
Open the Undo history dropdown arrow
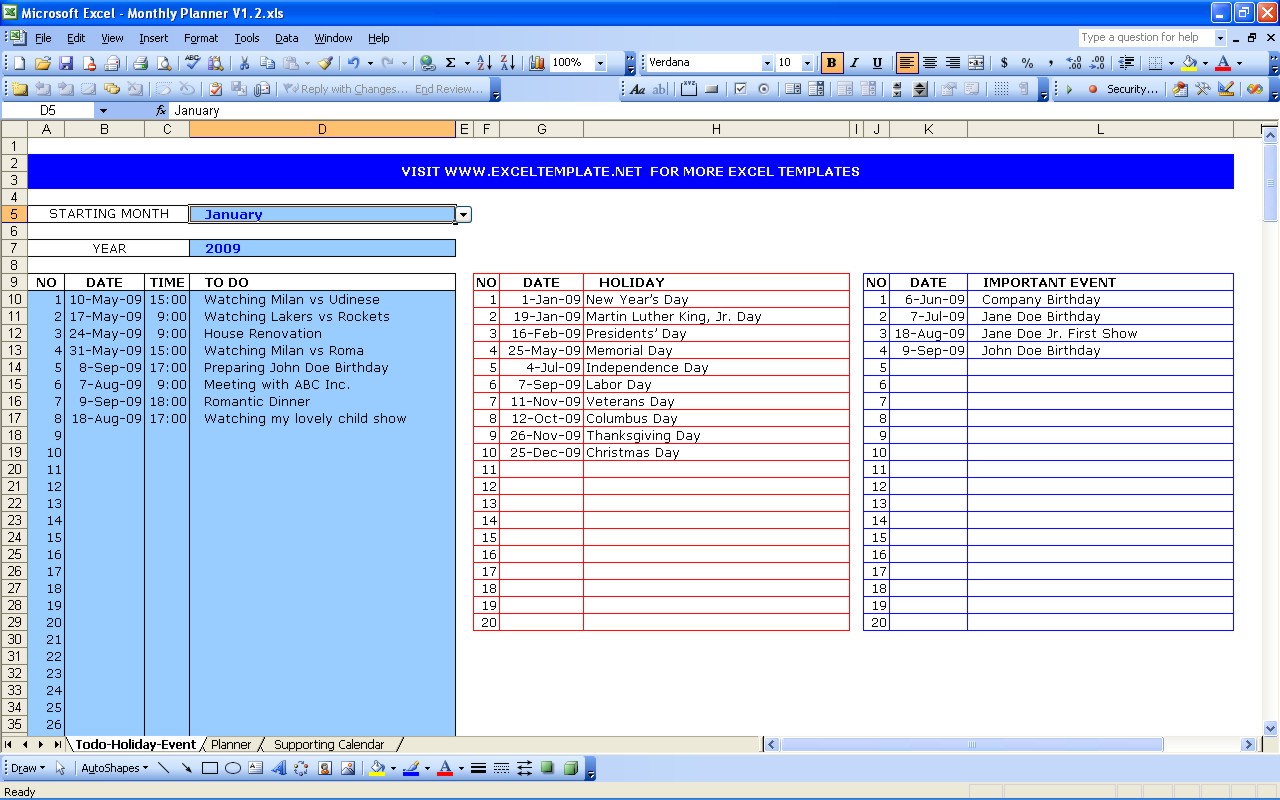(x=369, y=63)
